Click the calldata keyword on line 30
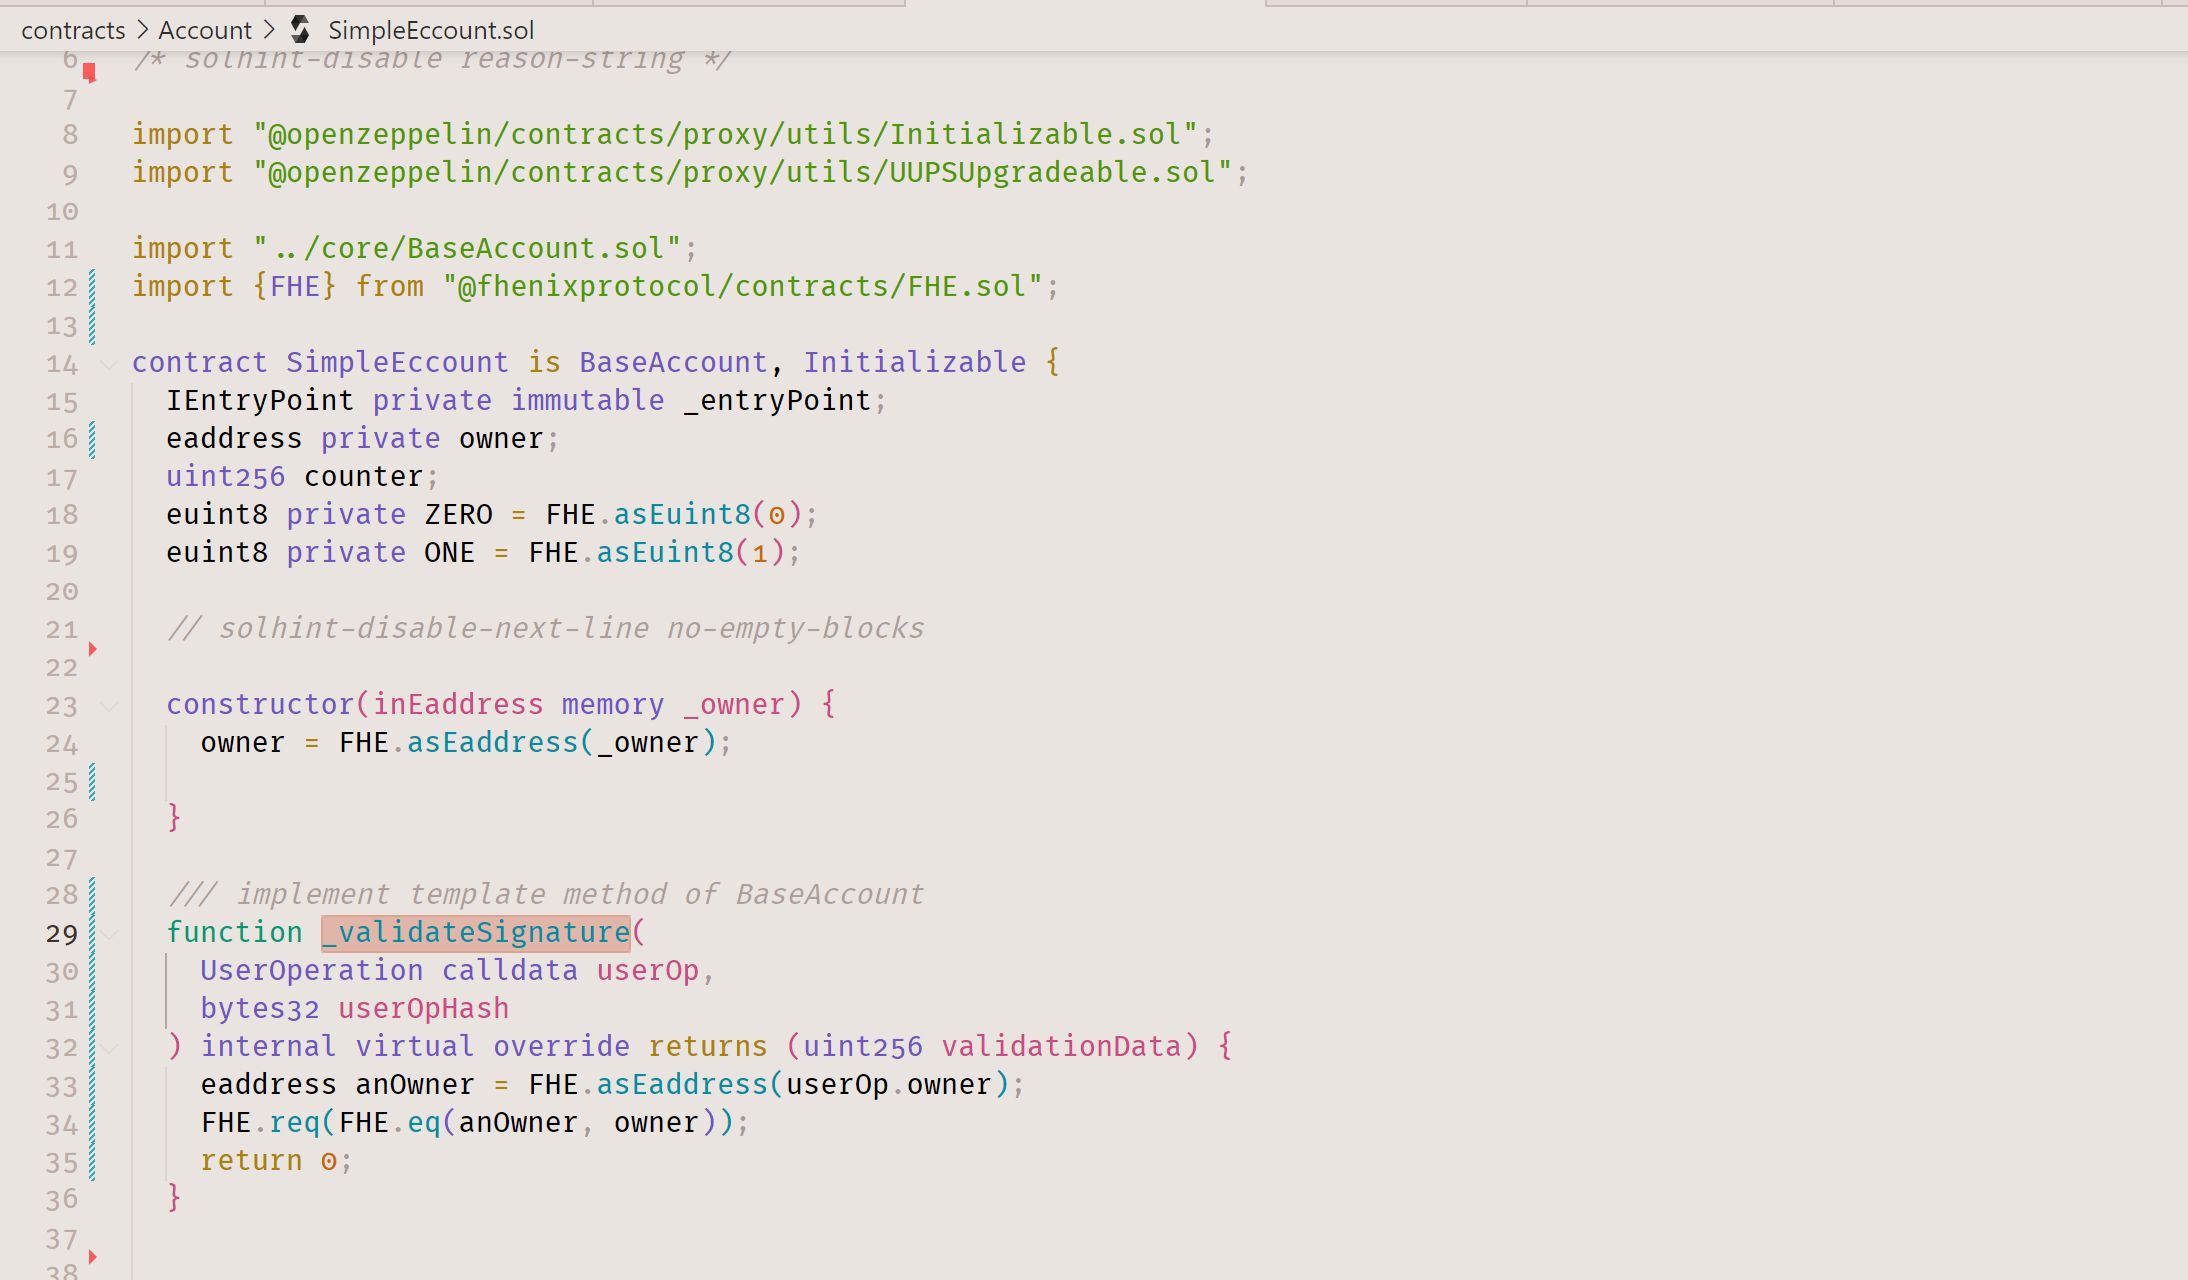 [510, 970]
